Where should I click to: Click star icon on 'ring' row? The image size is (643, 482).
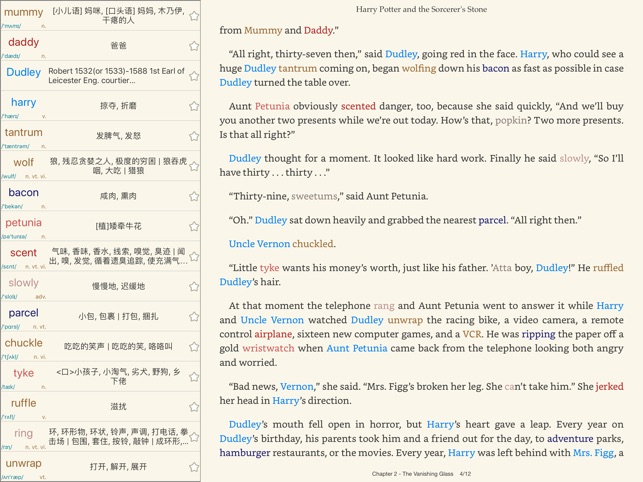click(x=194, y=437)
